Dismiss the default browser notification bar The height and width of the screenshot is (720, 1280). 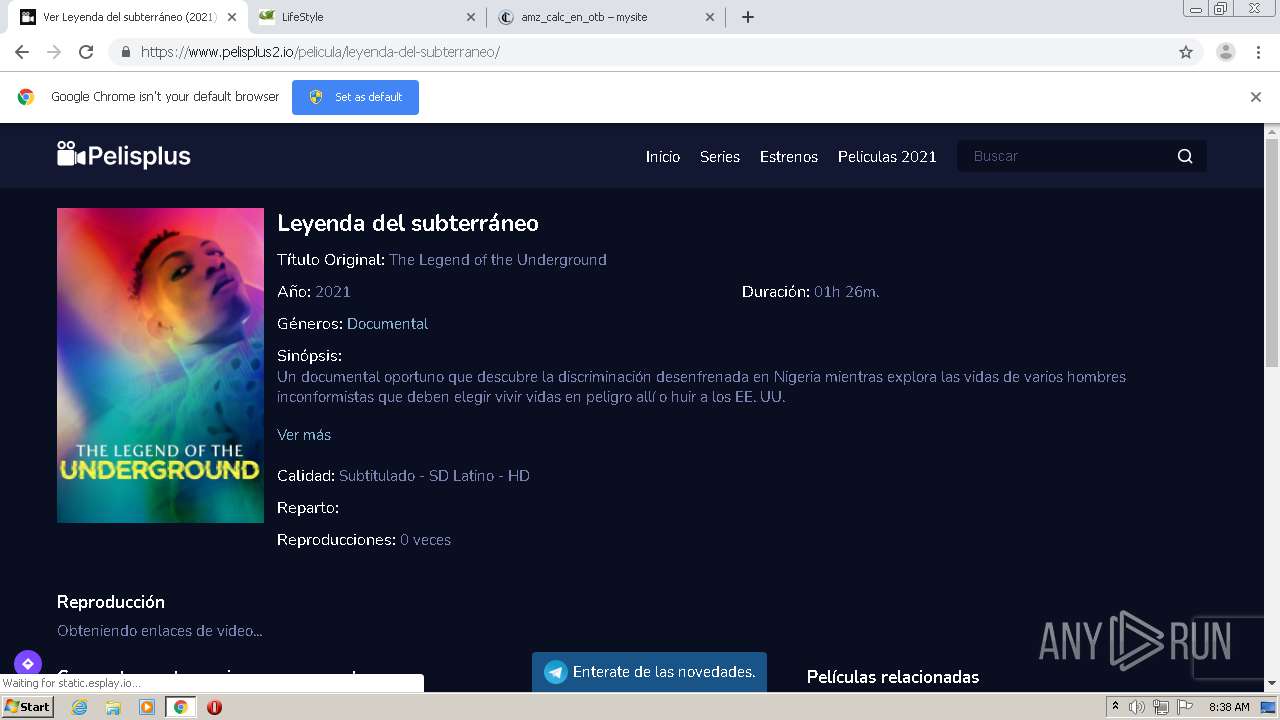(1256, 97)
